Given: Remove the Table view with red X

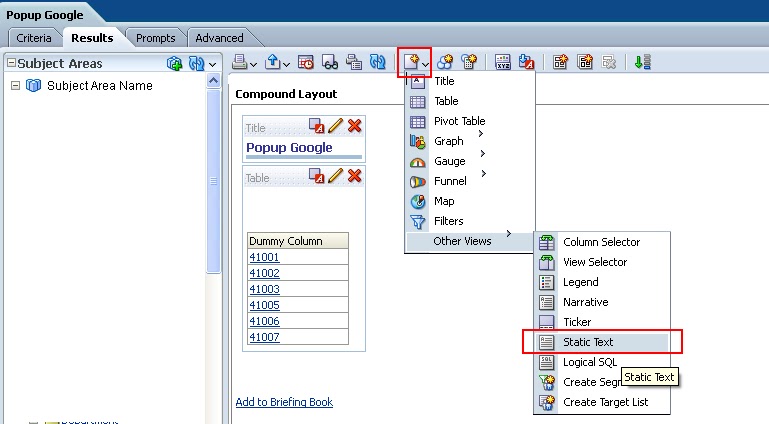Looking at the screenshot, I should pyautogui.click(x=355, y=175).
